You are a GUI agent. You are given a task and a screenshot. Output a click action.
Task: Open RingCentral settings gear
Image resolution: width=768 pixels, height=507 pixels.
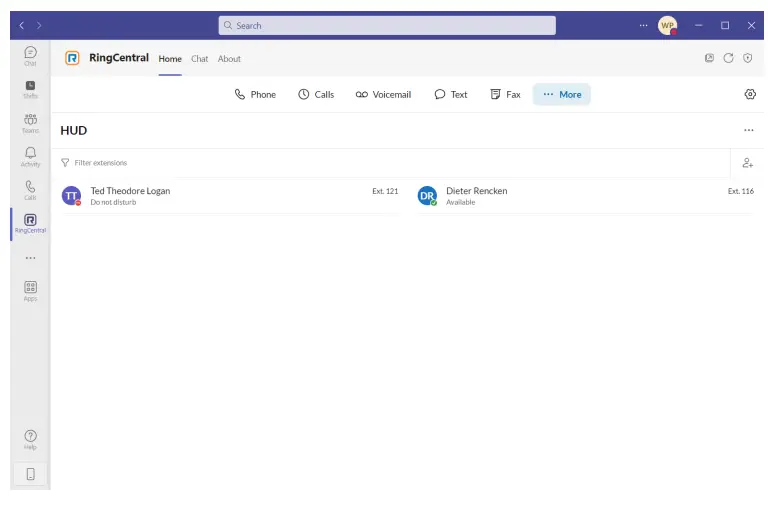click(x=750, y=94)
